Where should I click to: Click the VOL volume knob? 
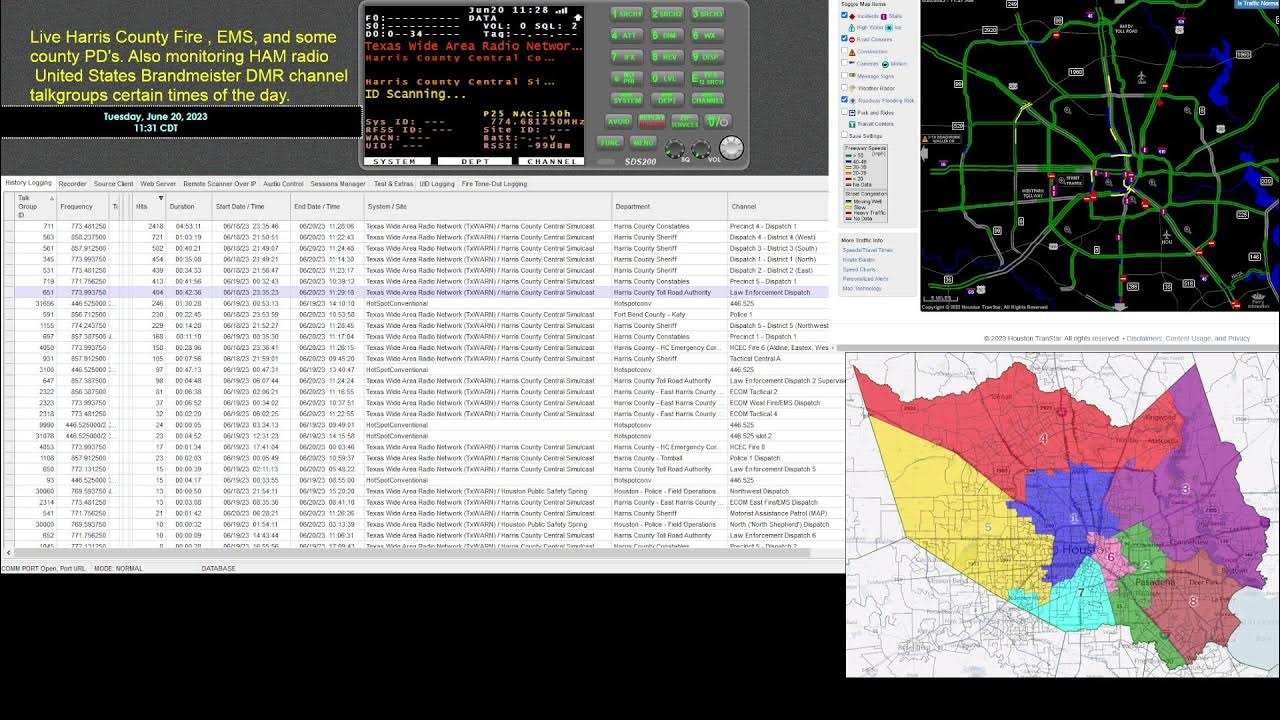tap(700, 149)
